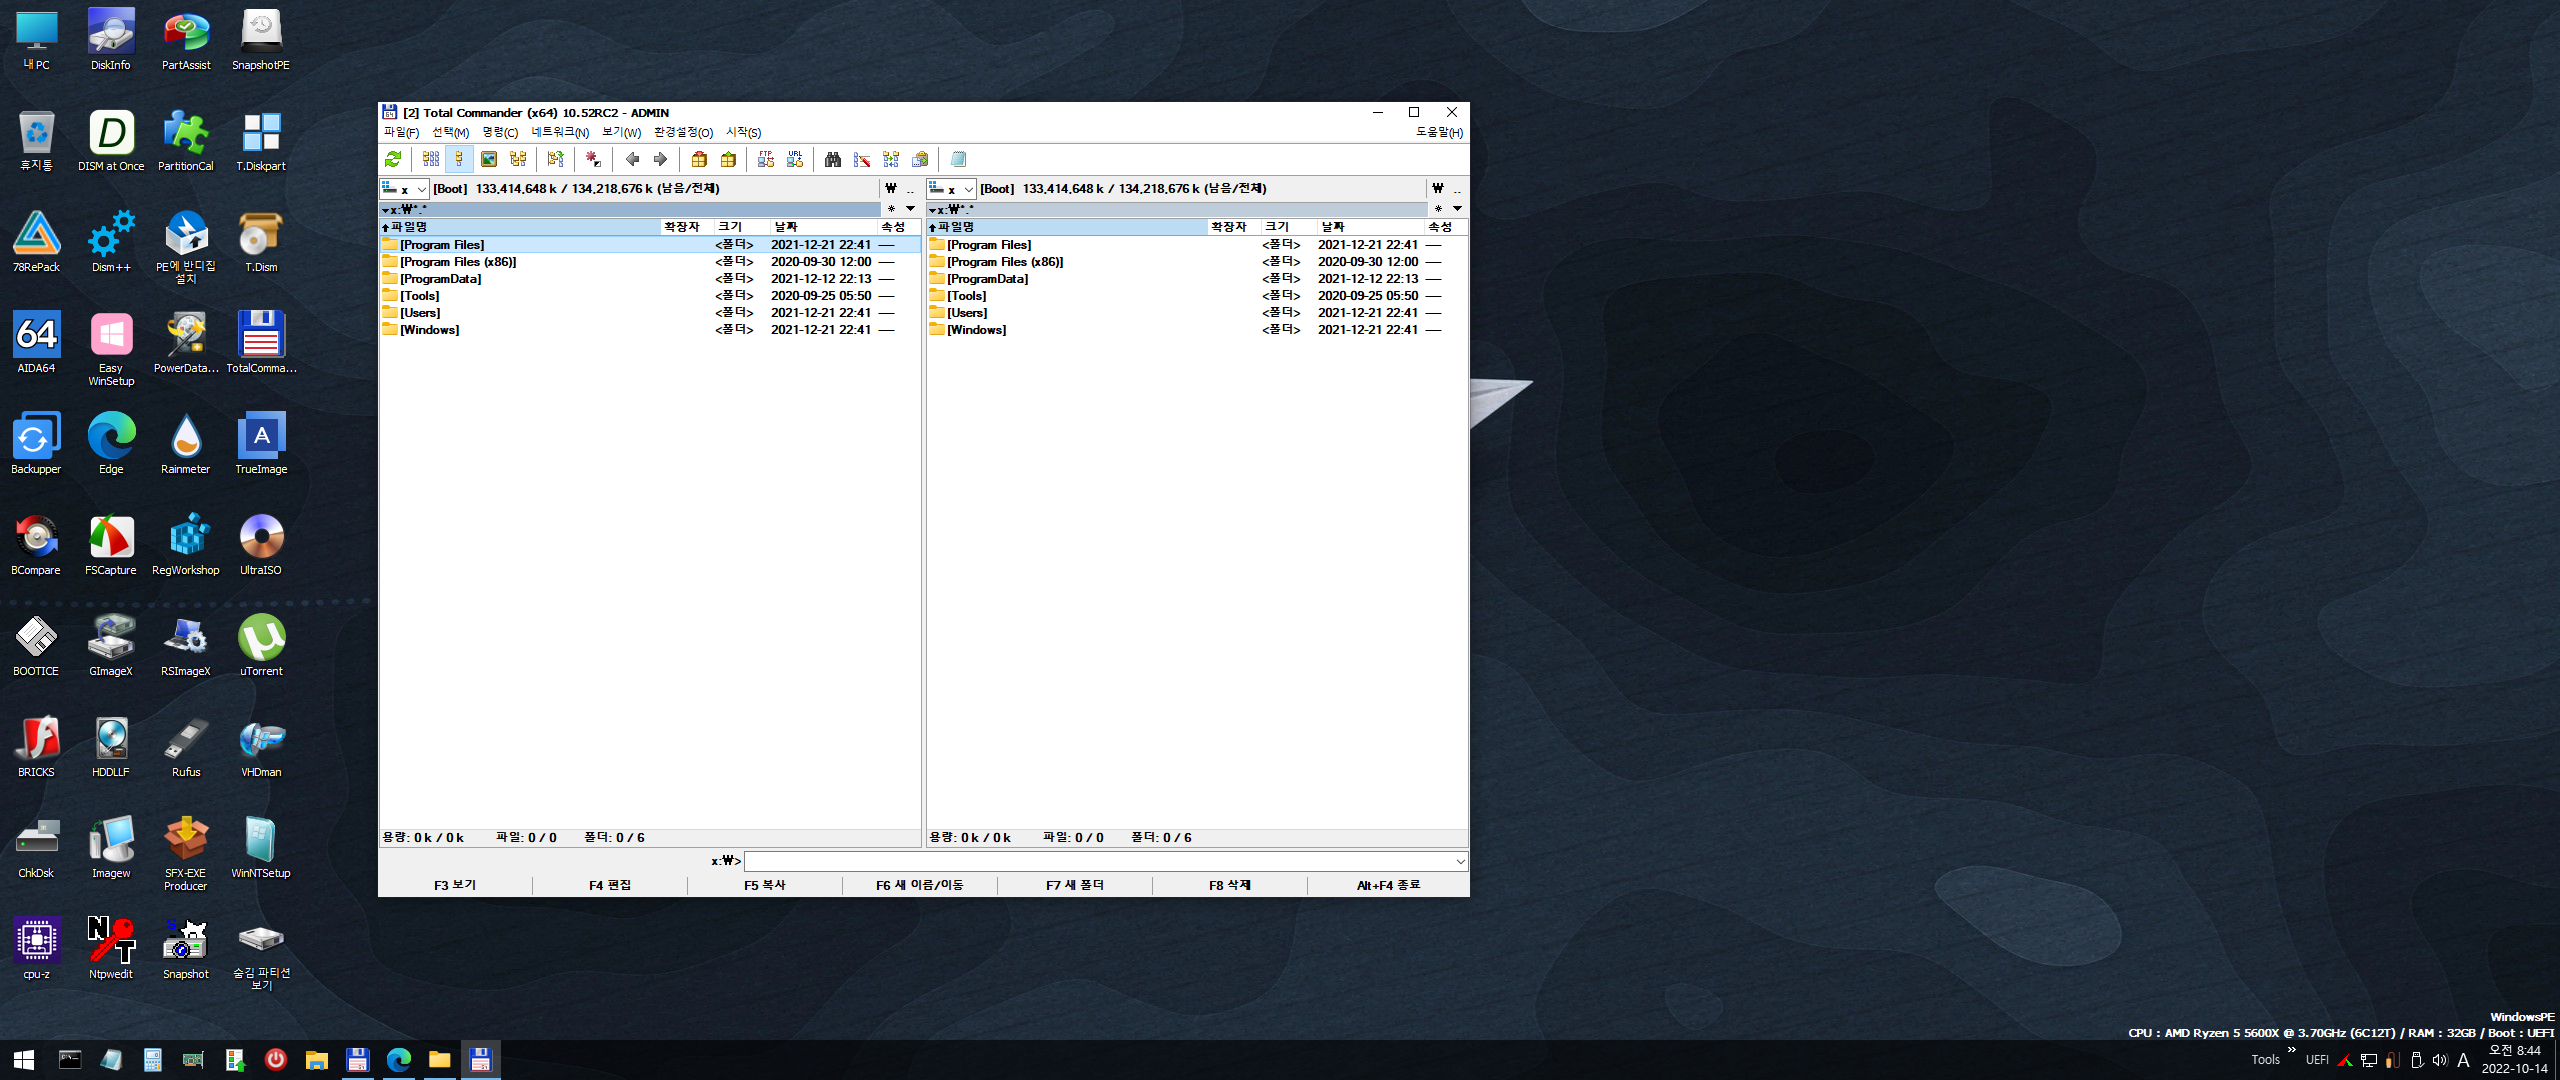The height and width of the screenshot is (1080, 2560).
Task: Open the 파일(F) menu
Action: click(401, 132)
